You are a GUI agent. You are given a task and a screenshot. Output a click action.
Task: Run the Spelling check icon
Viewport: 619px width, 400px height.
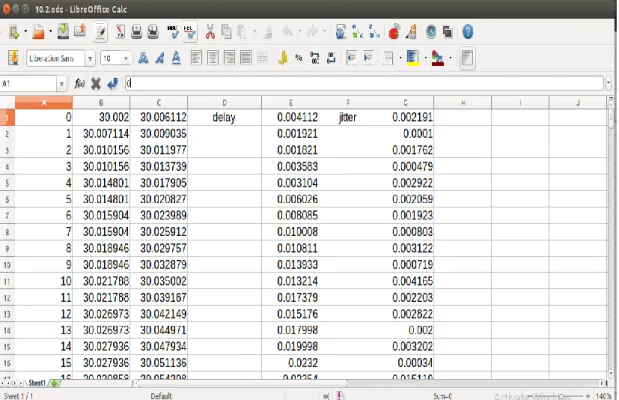173,32
